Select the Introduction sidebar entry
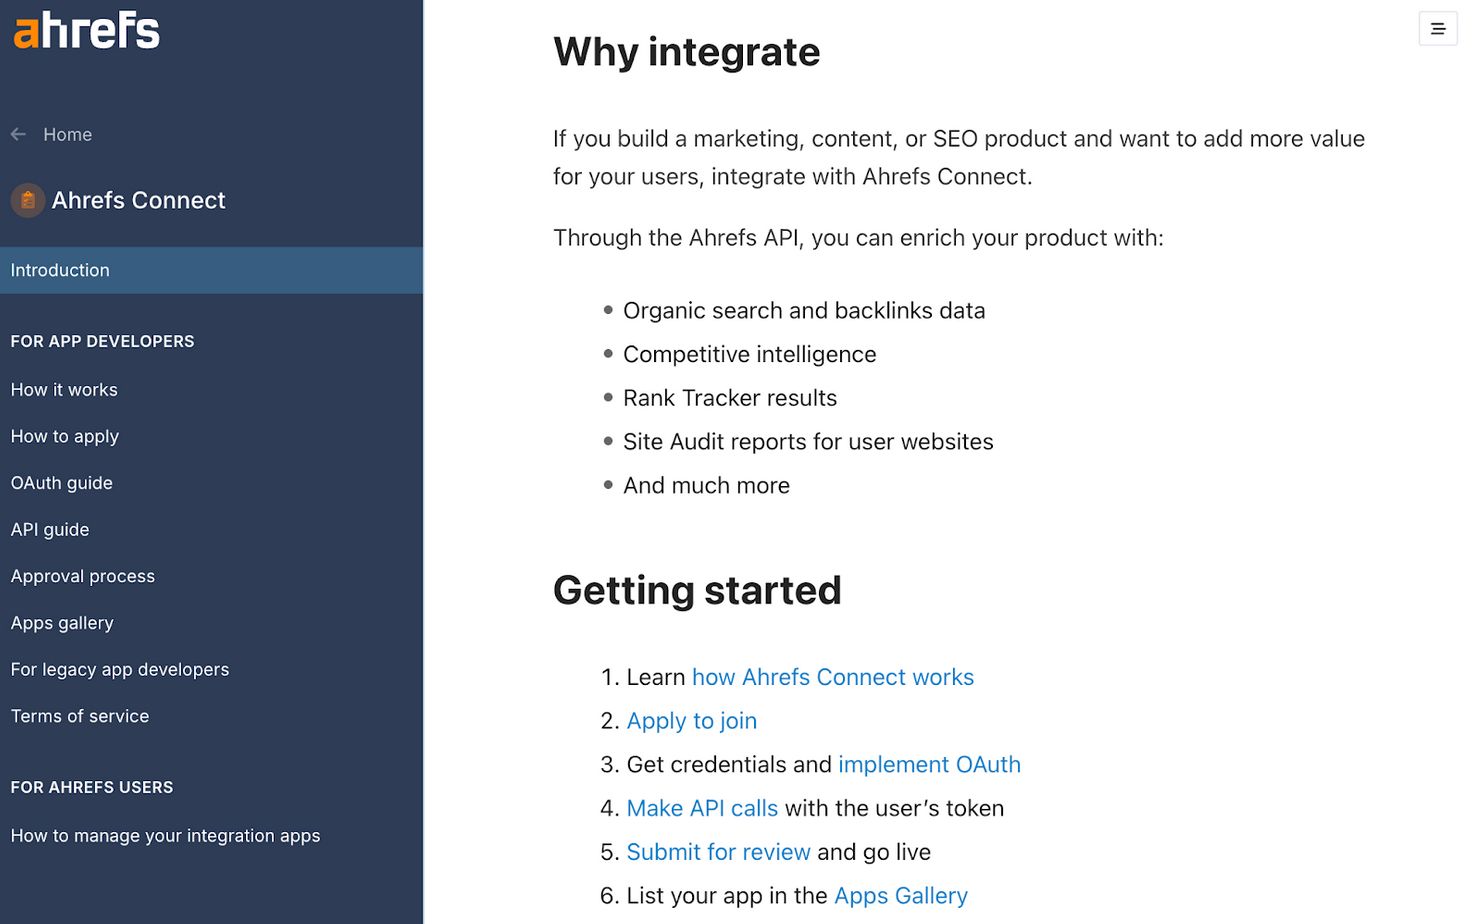 pyautogui.click(x=60, y=270)
